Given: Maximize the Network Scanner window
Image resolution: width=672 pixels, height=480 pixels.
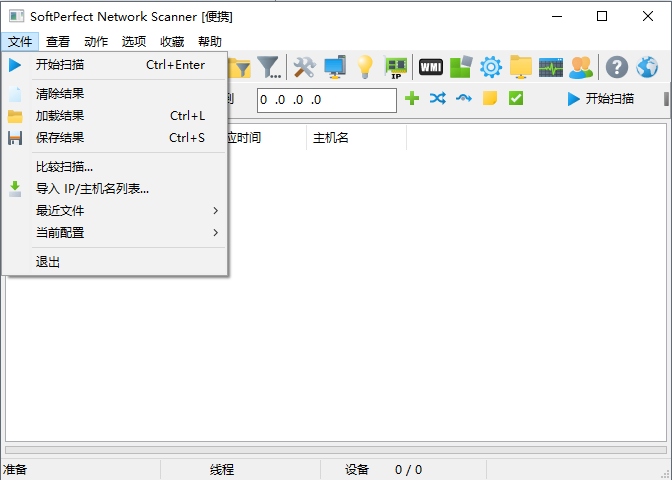Looking at the screenshot, I should pyautogui.click(x=602, y=16).
